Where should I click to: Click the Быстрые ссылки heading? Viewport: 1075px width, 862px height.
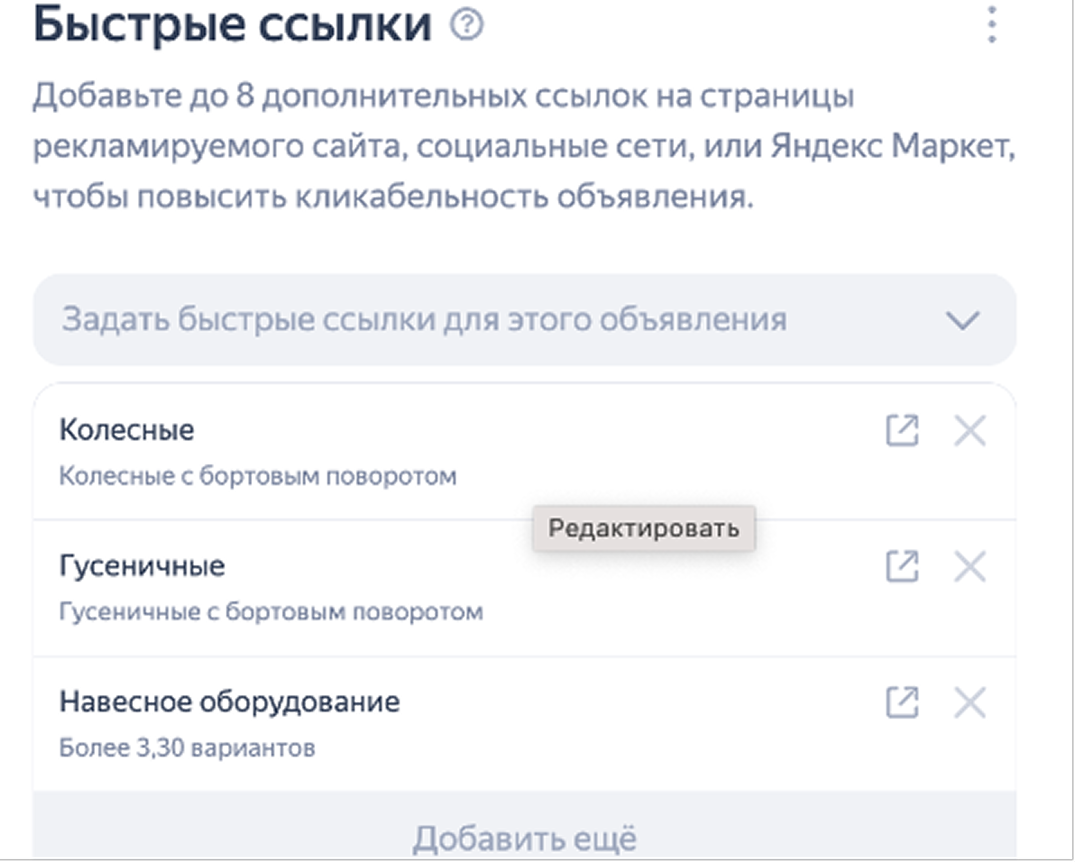tap(232, 25)
